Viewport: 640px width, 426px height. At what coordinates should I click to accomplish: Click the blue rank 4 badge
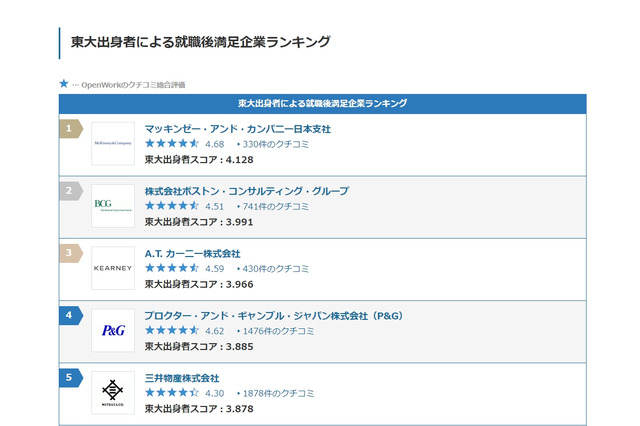click(x=71, y=315)
